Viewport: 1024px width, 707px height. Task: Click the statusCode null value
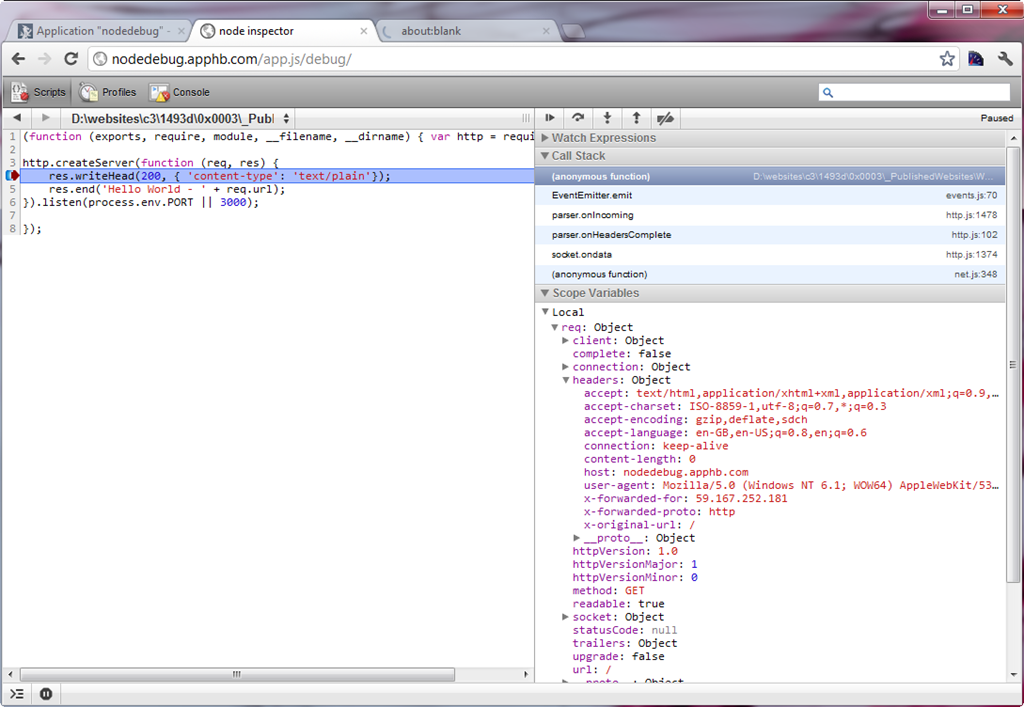[664, 630]
